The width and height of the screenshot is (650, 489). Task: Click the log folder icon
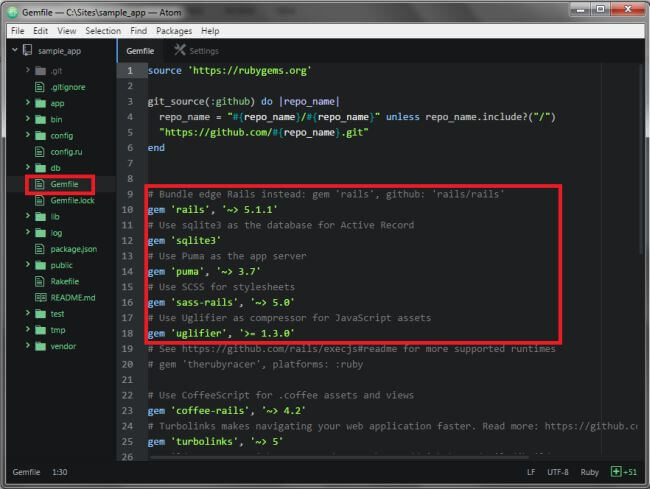pos(40,232)
